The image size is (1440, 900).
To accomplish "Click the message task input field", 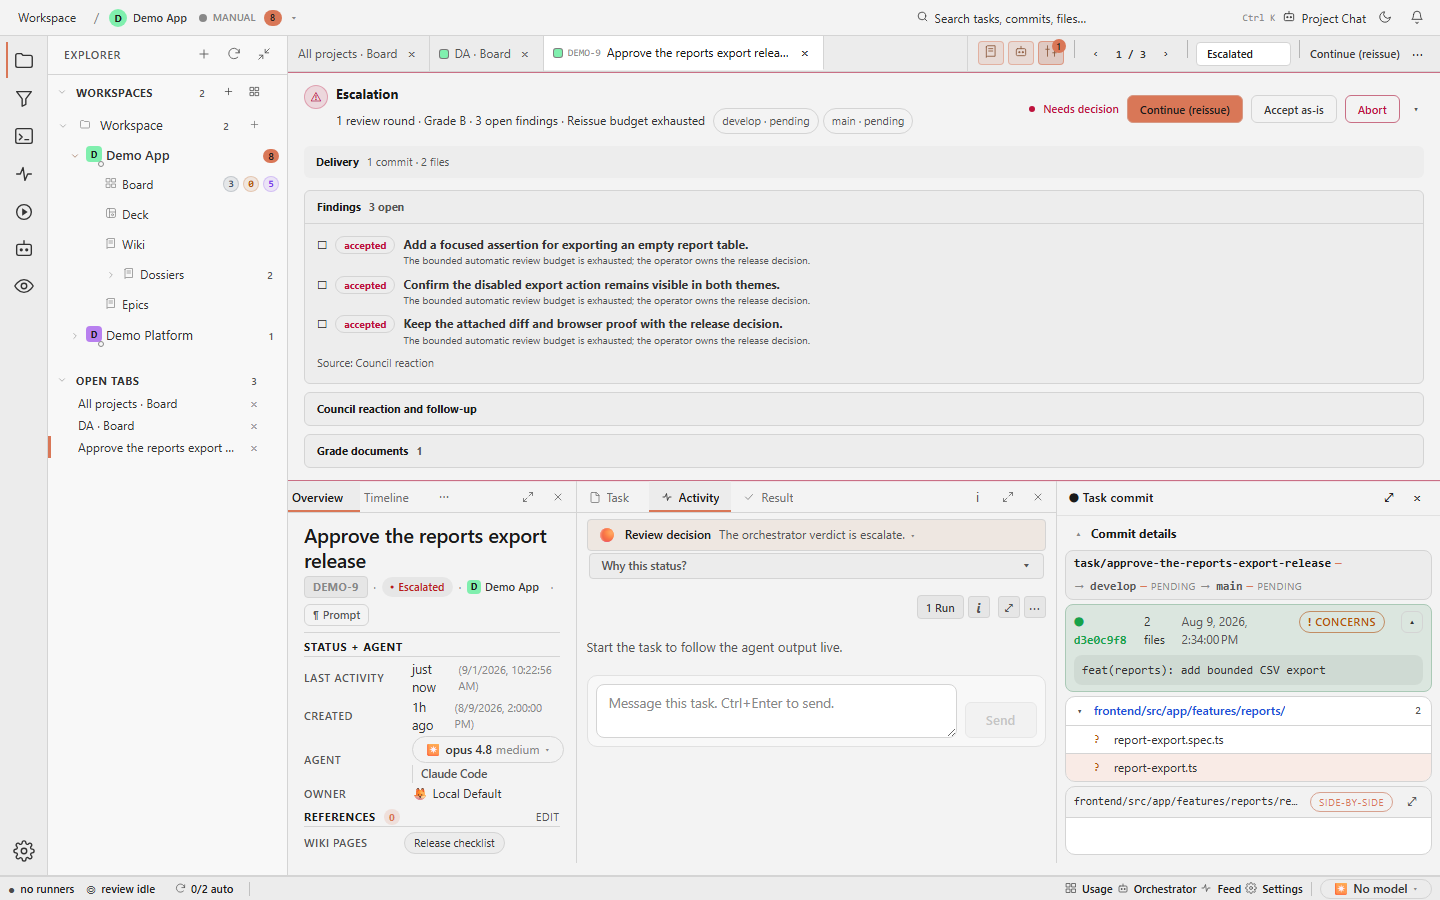I will [776, 711].
